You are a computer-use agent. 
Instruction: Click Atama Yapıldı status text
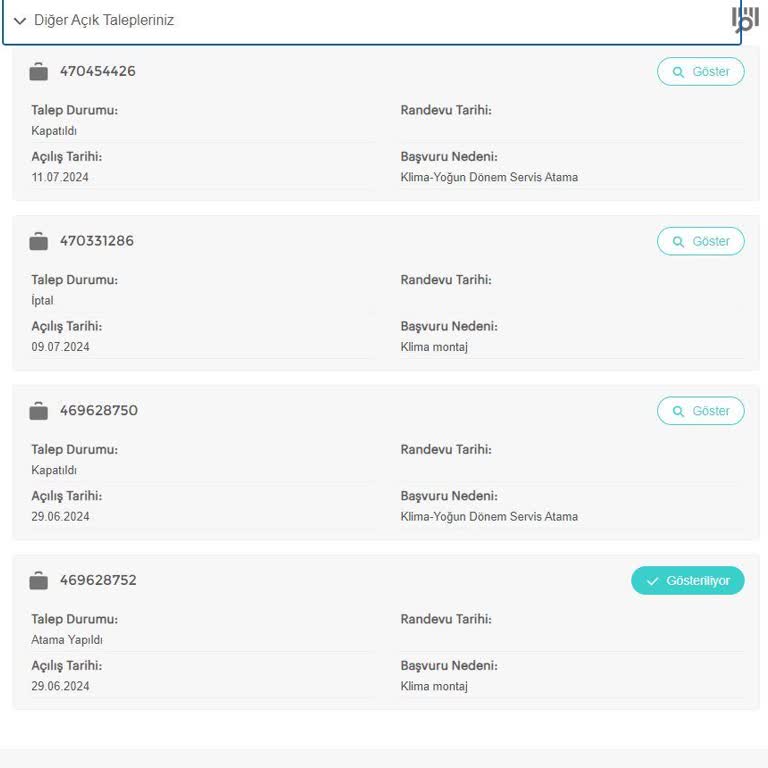67,640
